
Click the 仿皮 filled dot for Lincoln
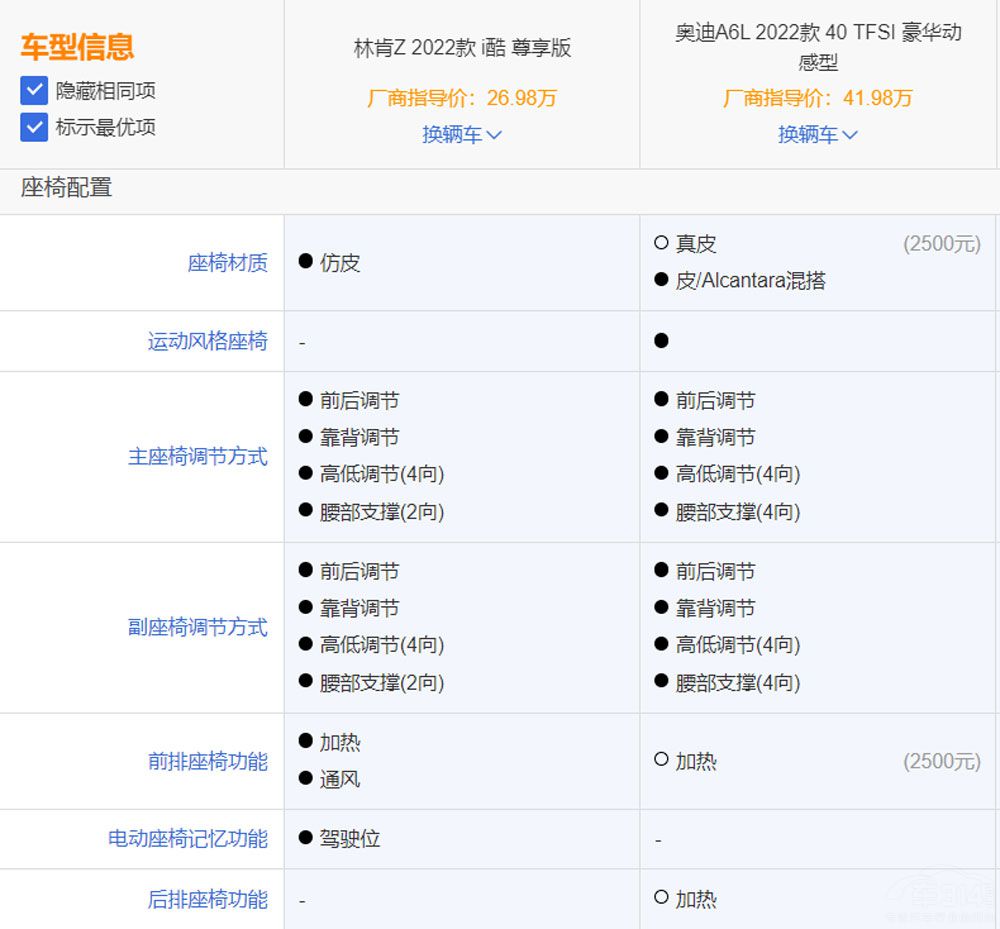click(x=306, y=262)
